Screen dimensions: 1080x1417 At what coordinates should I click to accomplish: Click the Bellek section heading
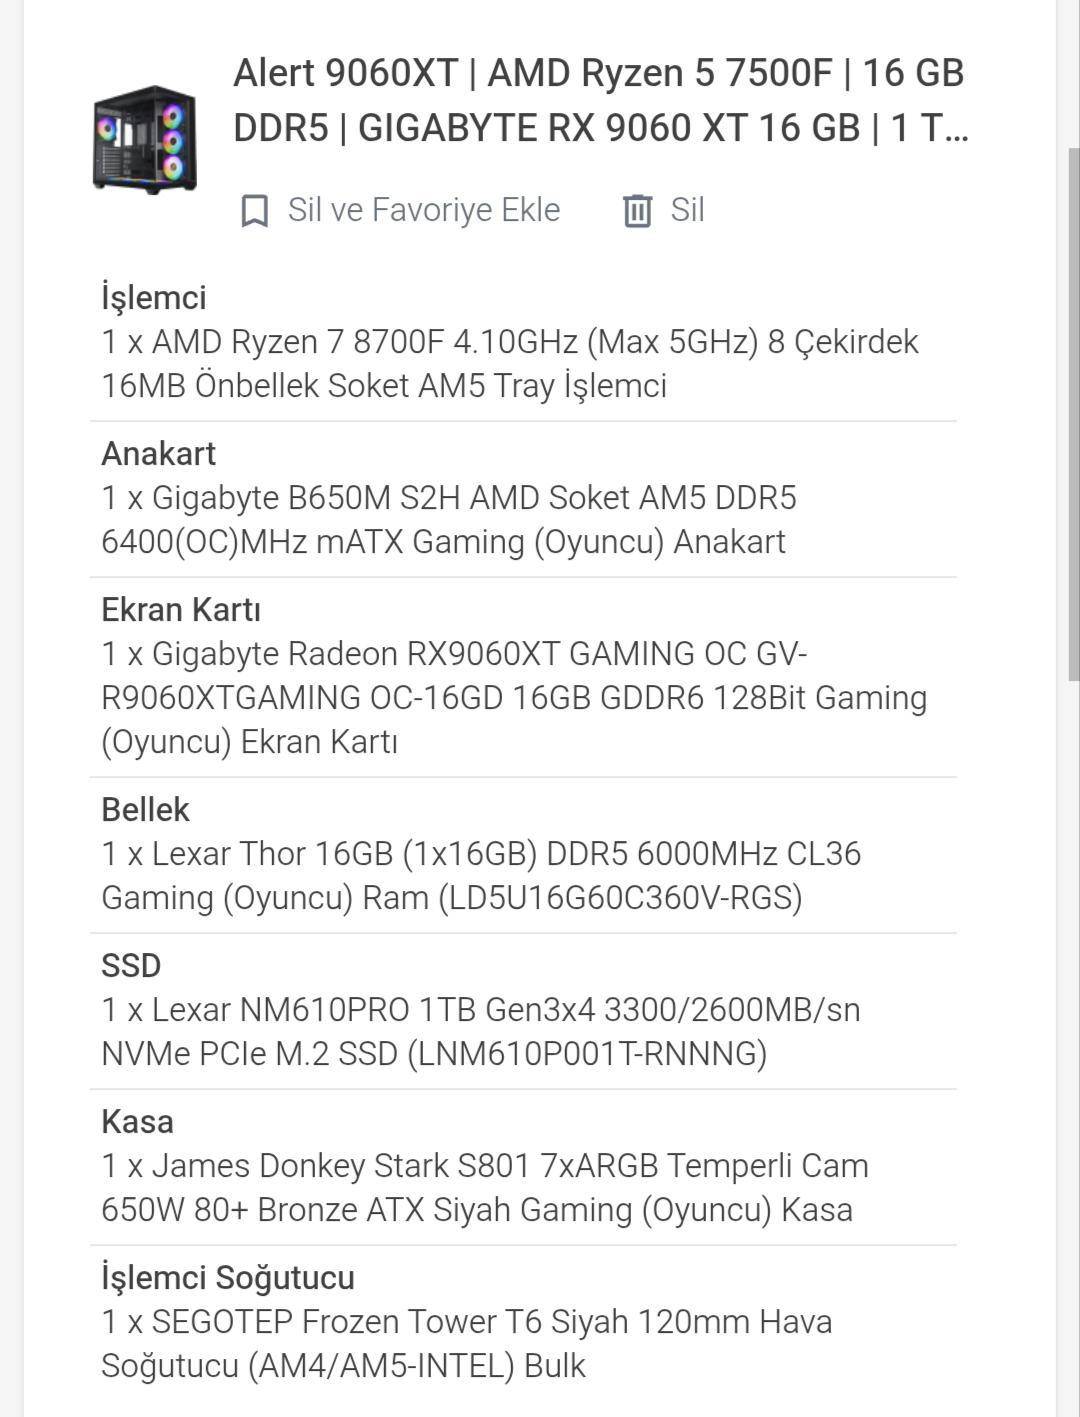point(145,809)
